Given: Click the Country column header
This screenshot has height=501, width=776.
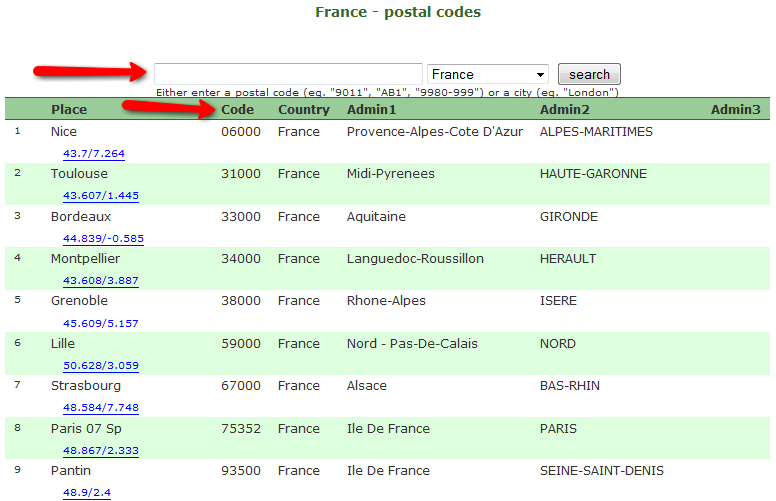Looking at the screenshot, I should click(304, 109).
